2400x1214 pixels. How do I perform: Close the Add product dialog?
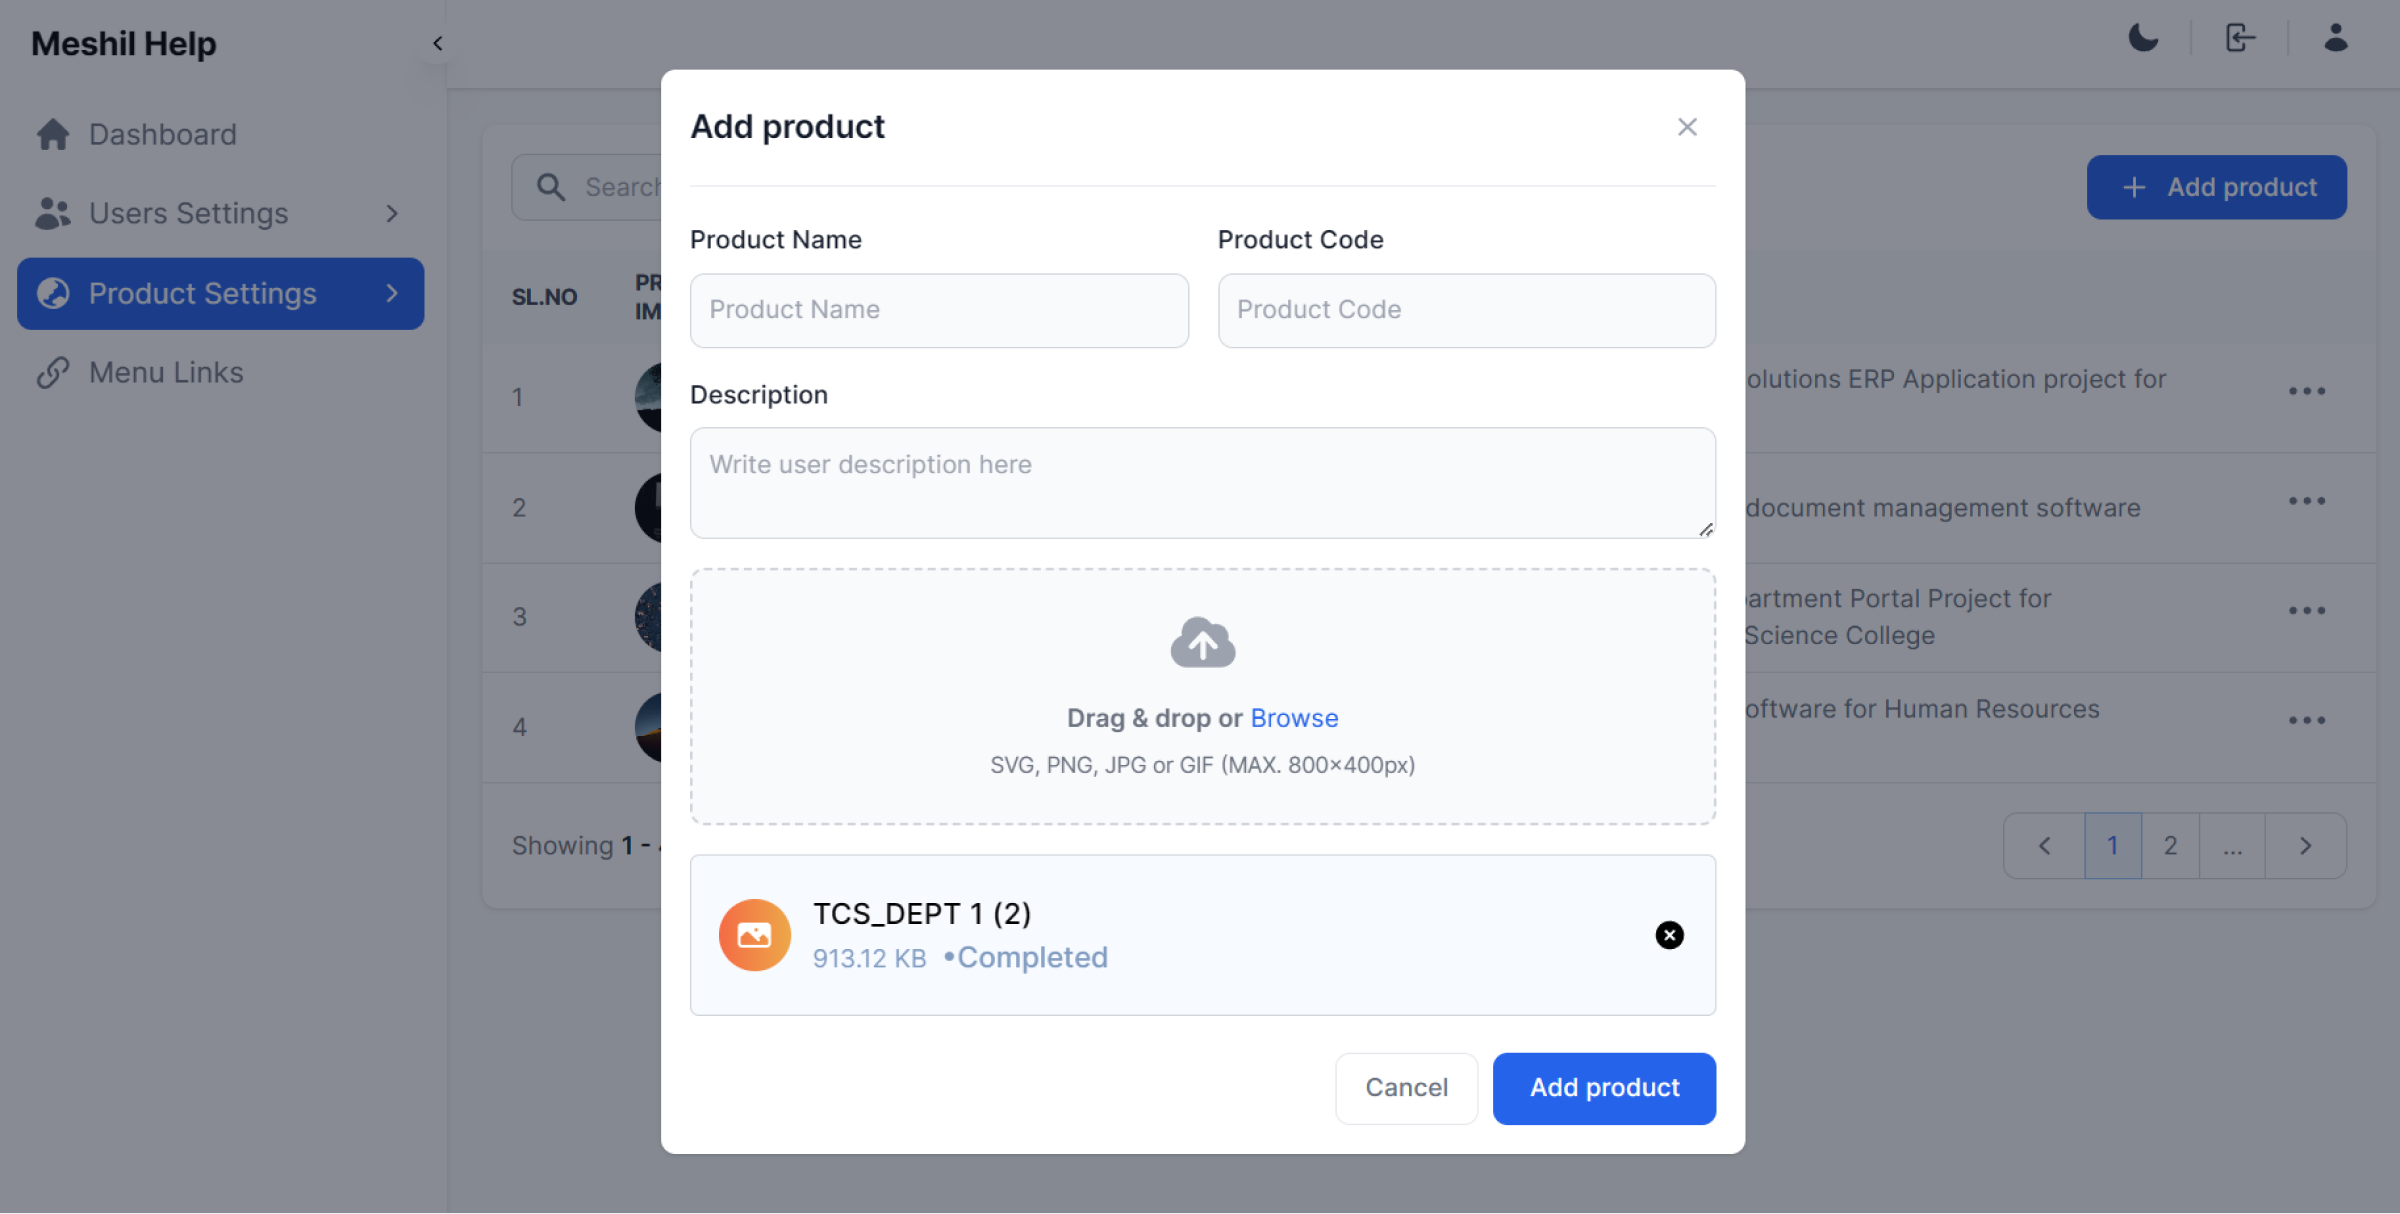pyautogui.click(x=1687, y=127)
